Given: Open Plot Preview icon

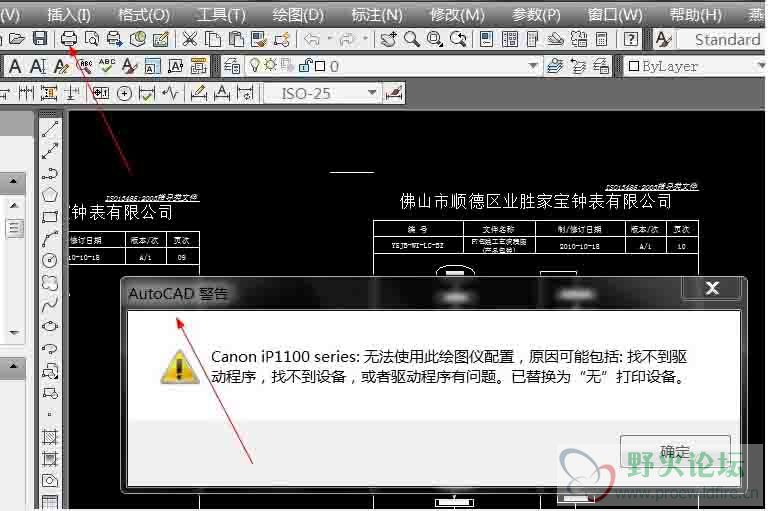Looking at the screenshot, I should [x=92, y=38].
